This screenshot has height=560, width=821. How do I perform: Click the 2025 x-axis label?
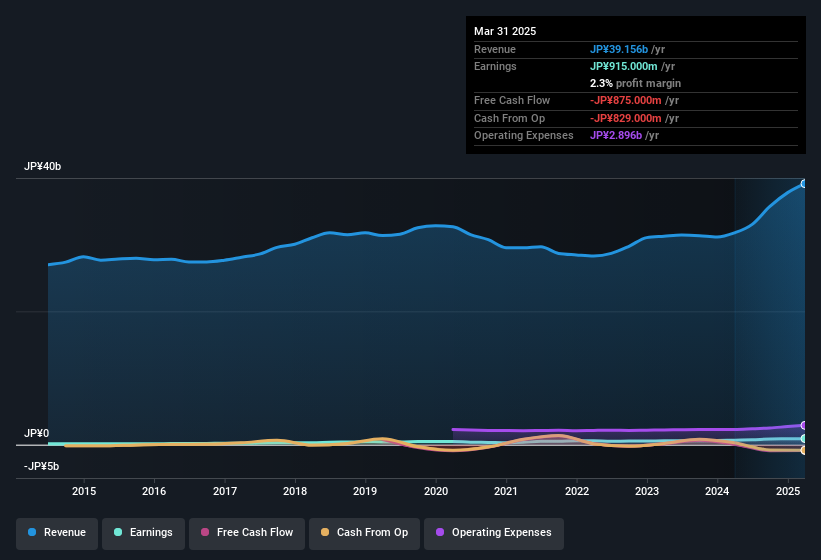[x=787, y=491]
